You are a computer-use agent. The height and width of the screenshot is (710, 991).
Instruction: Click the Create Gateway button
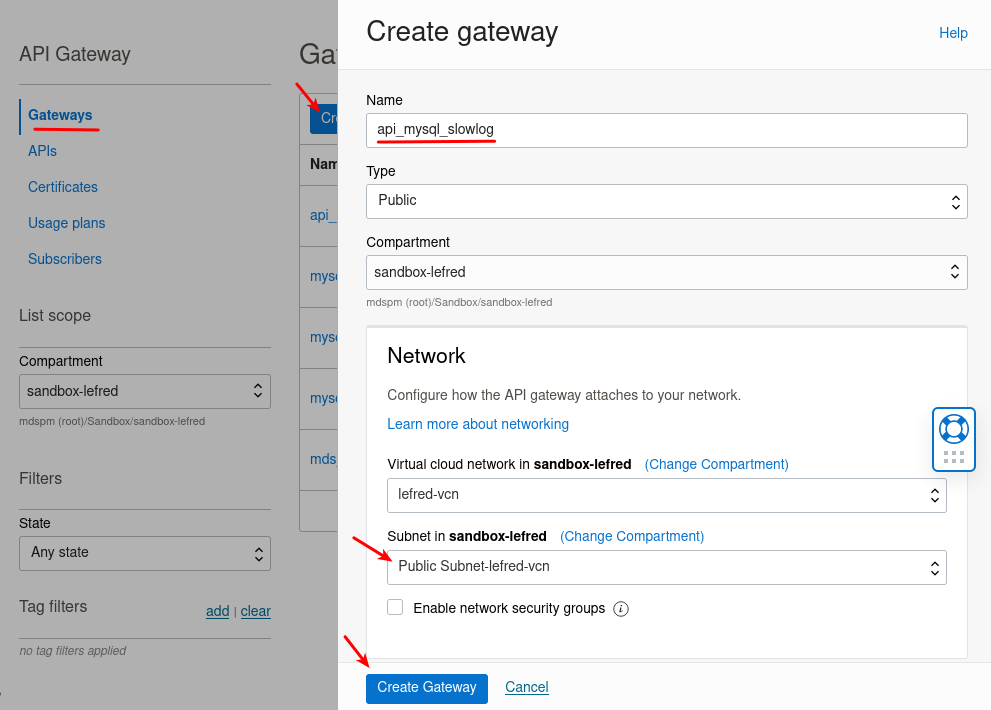click(426, 688)
